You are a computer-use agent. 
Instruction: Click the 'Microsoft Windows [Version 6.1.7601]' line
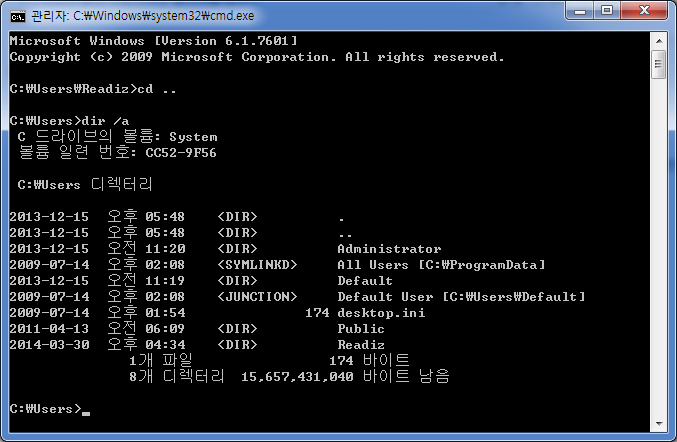(154, 41)
